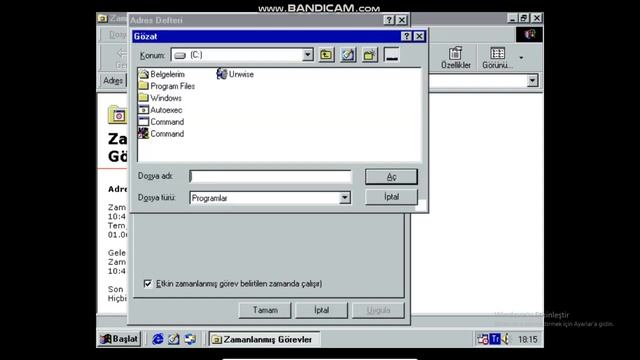Click the Tr keyboard language tray indicator
Viewport: 640px width, 360px height.
coord(495,339)
